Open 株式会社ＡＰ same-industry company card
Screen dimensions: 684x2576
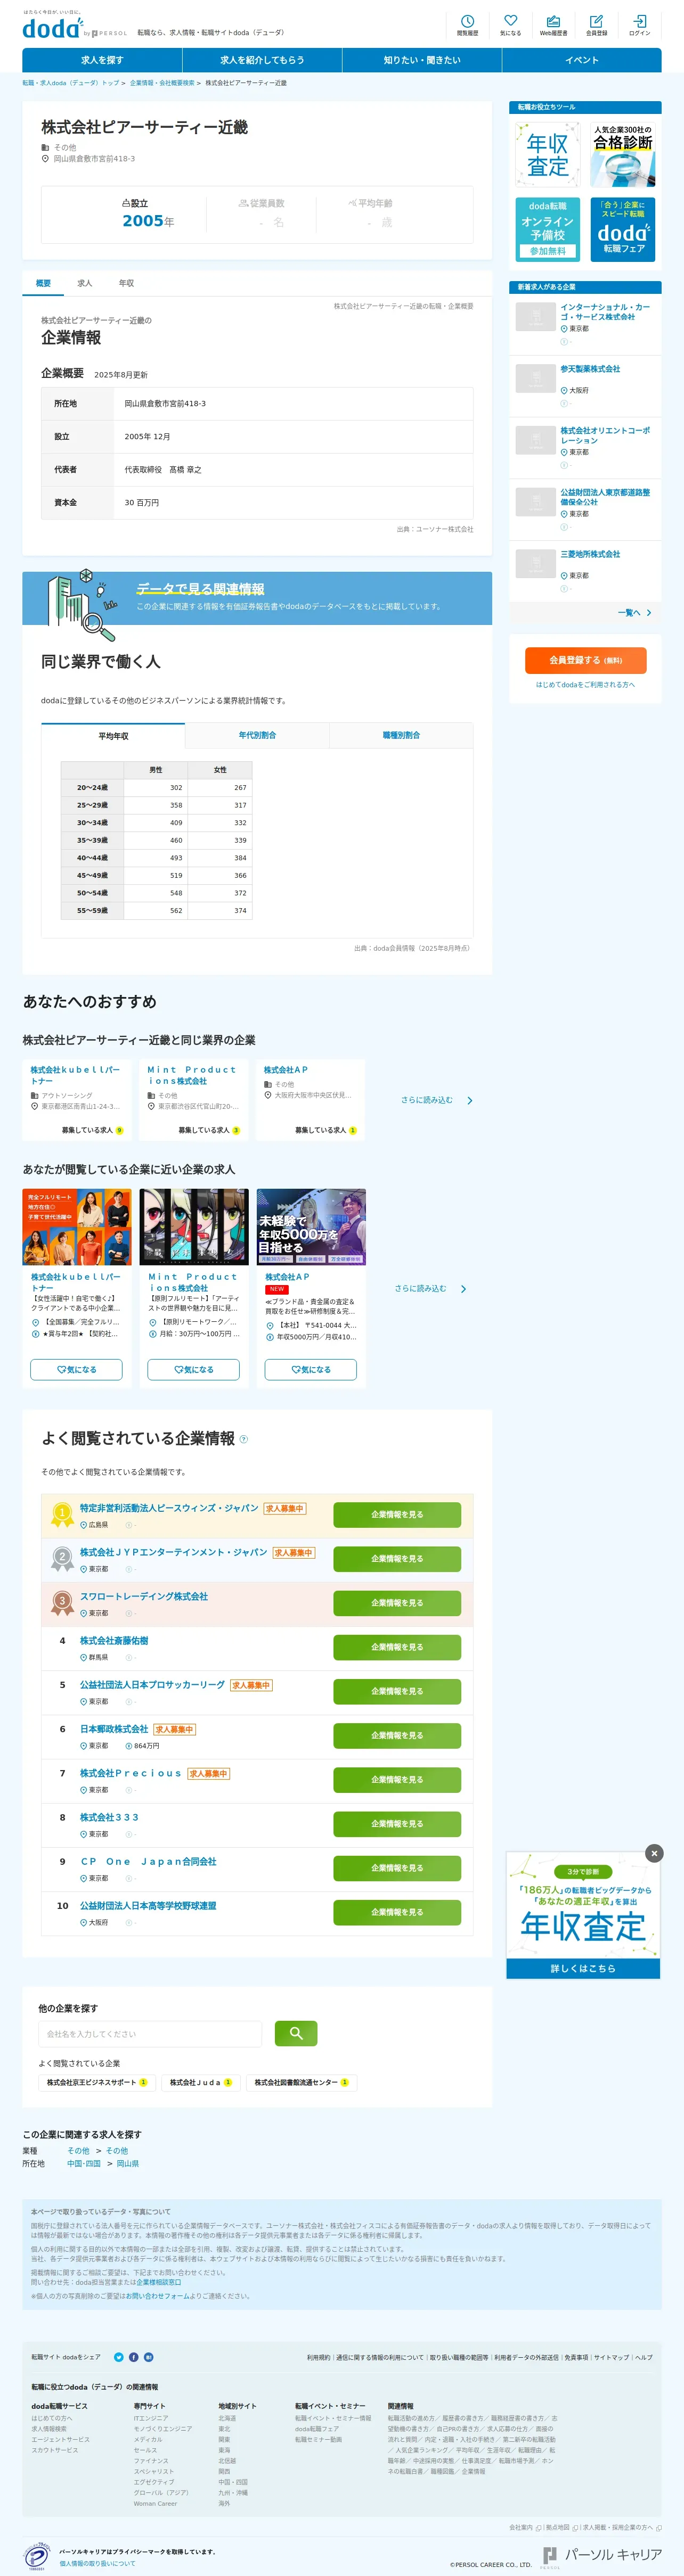[x=310, y=1100]
